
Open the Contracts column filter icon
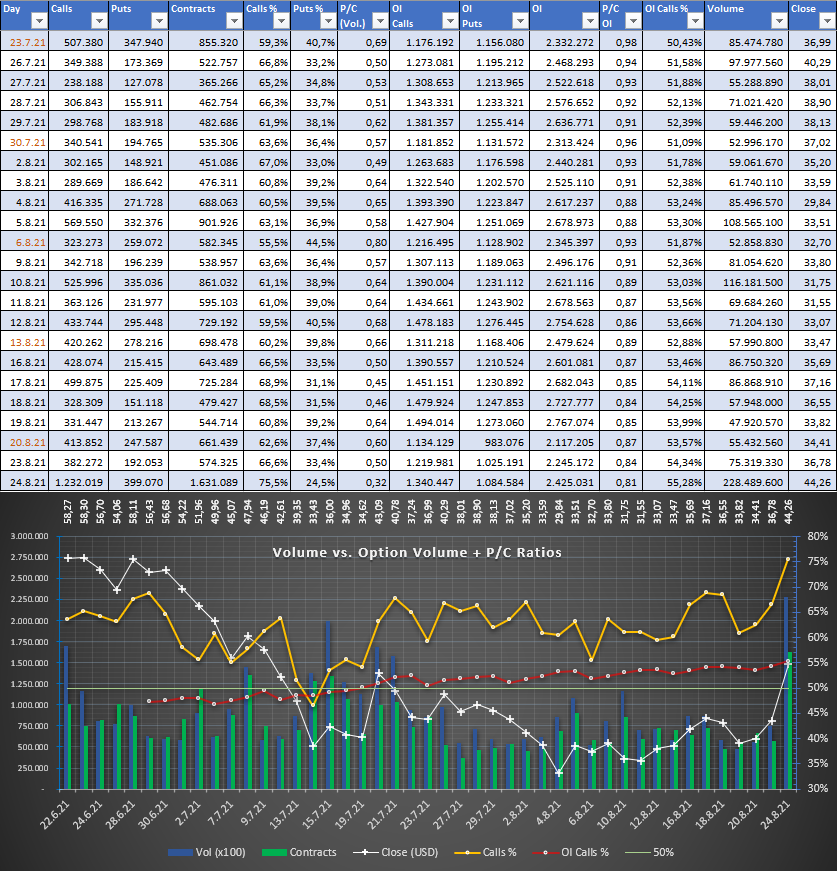click(234, 21)
